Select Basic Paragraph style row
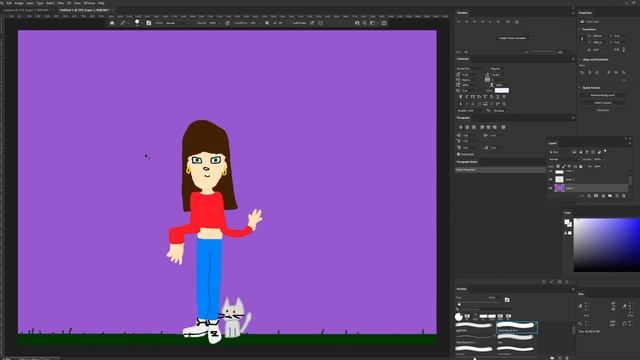The image size is (640, 360). pyautogui.click(x=500, y=169)
